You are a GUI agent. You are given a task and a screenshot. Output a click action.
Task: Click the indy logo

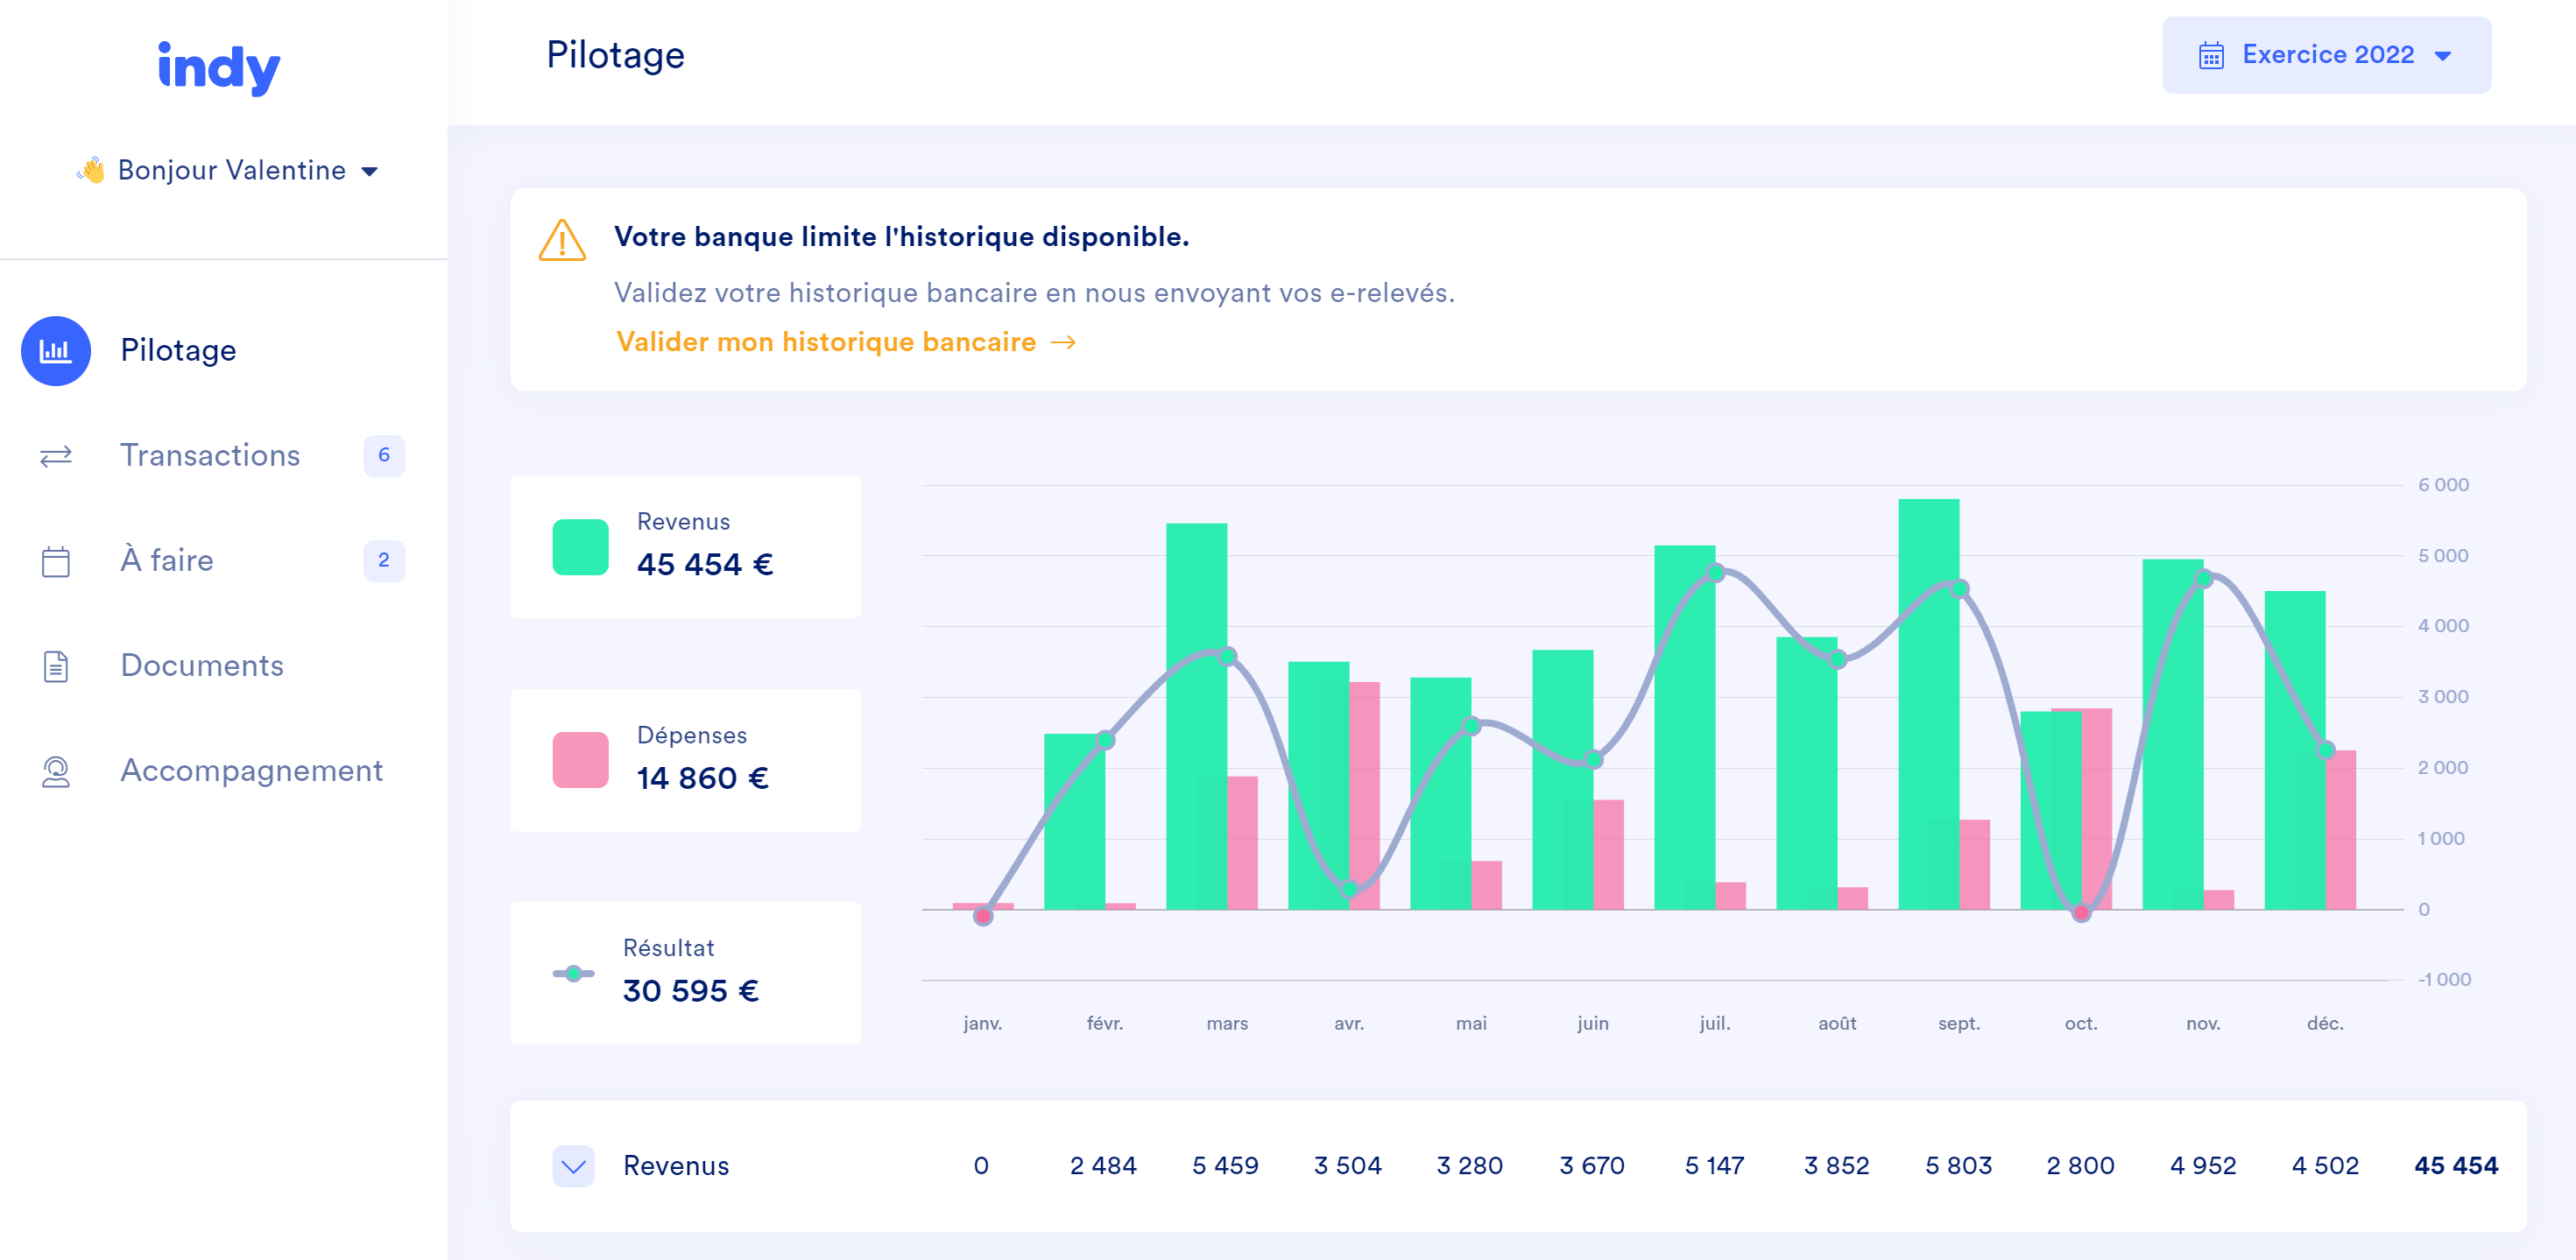pos(219,67)
